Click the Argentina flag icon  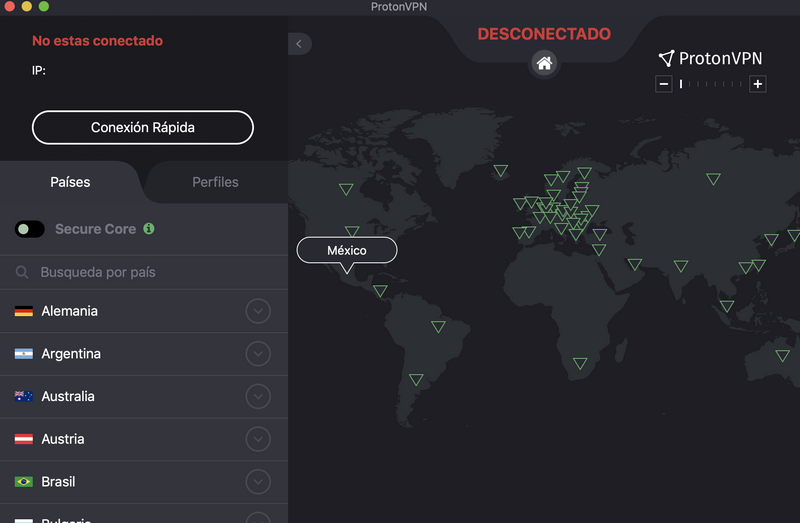pos(23,354)
